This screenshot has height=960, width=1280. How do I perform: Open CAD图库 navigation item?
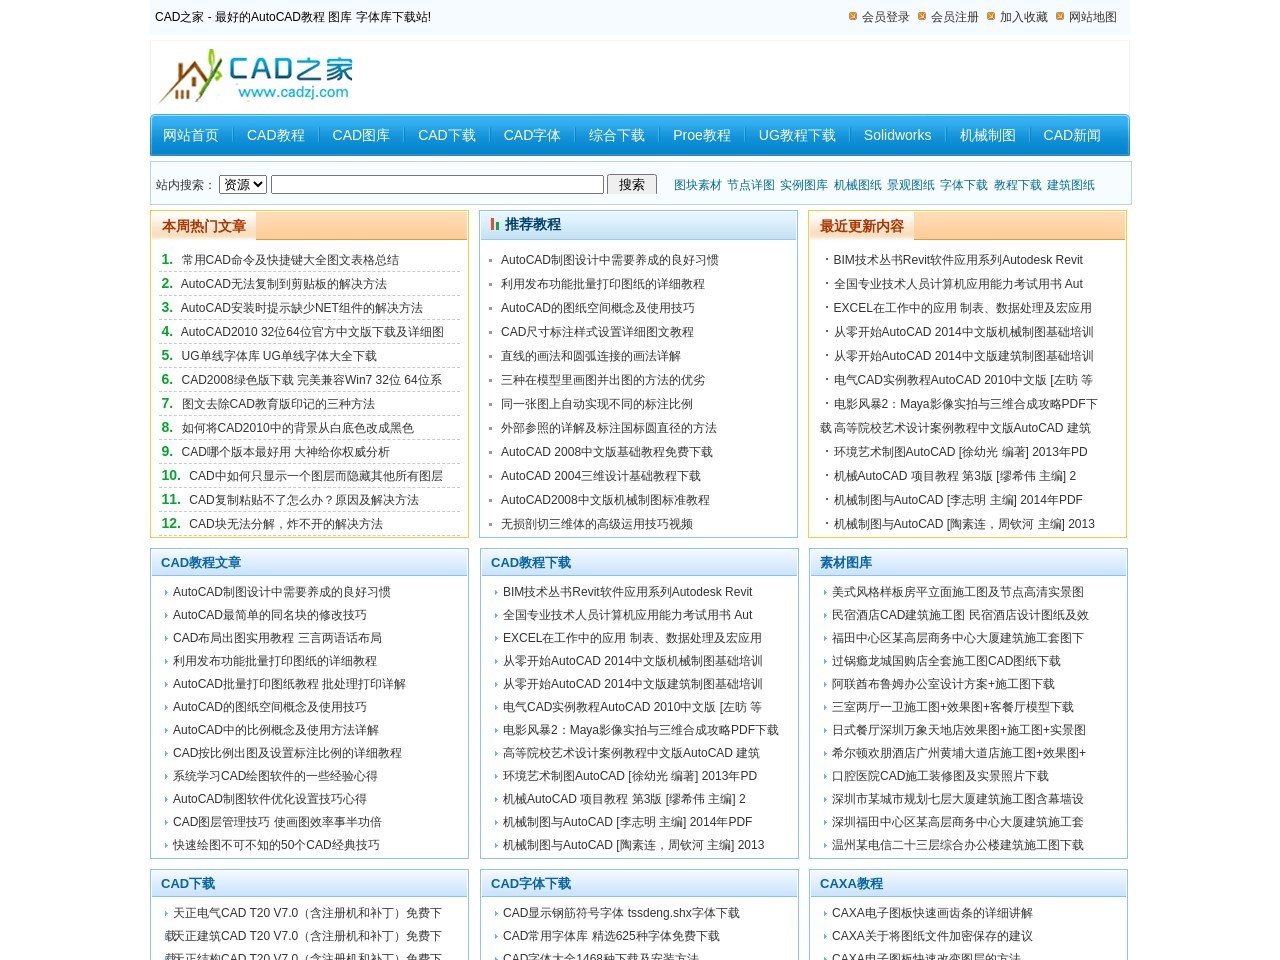[361, 135]
